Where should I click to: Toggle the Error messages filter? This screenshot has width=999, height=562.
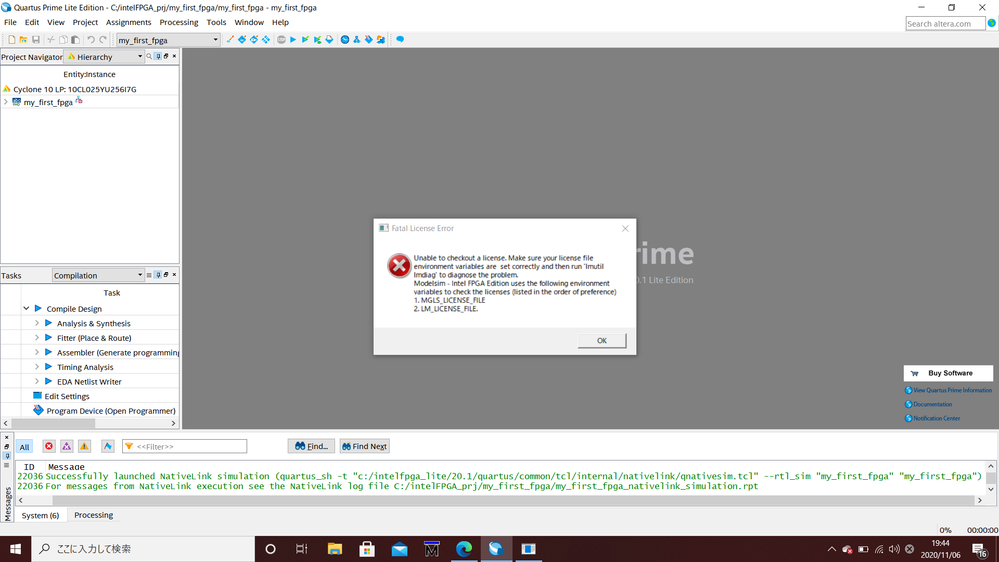48,446
